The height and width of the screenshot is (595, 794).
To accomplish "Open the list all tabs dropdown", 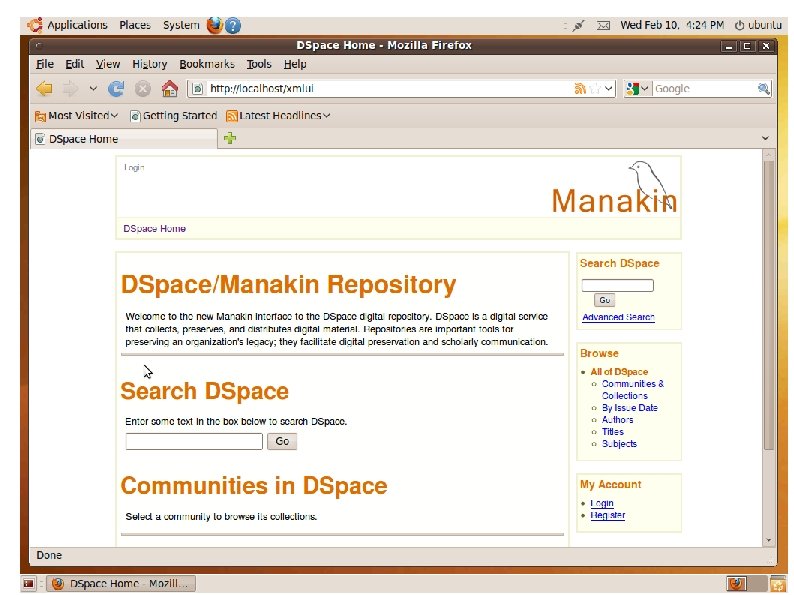I will coord(765,138).
